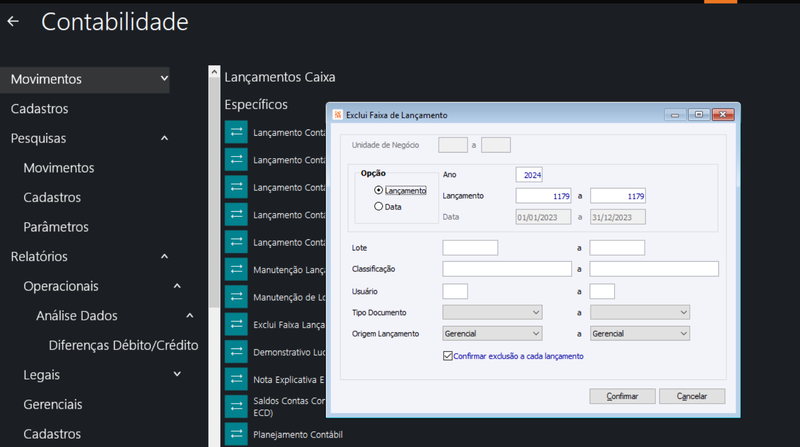
Task: Click the Saldos Contas entry icon
Action: pyautogui.click(x=236, y=407)
